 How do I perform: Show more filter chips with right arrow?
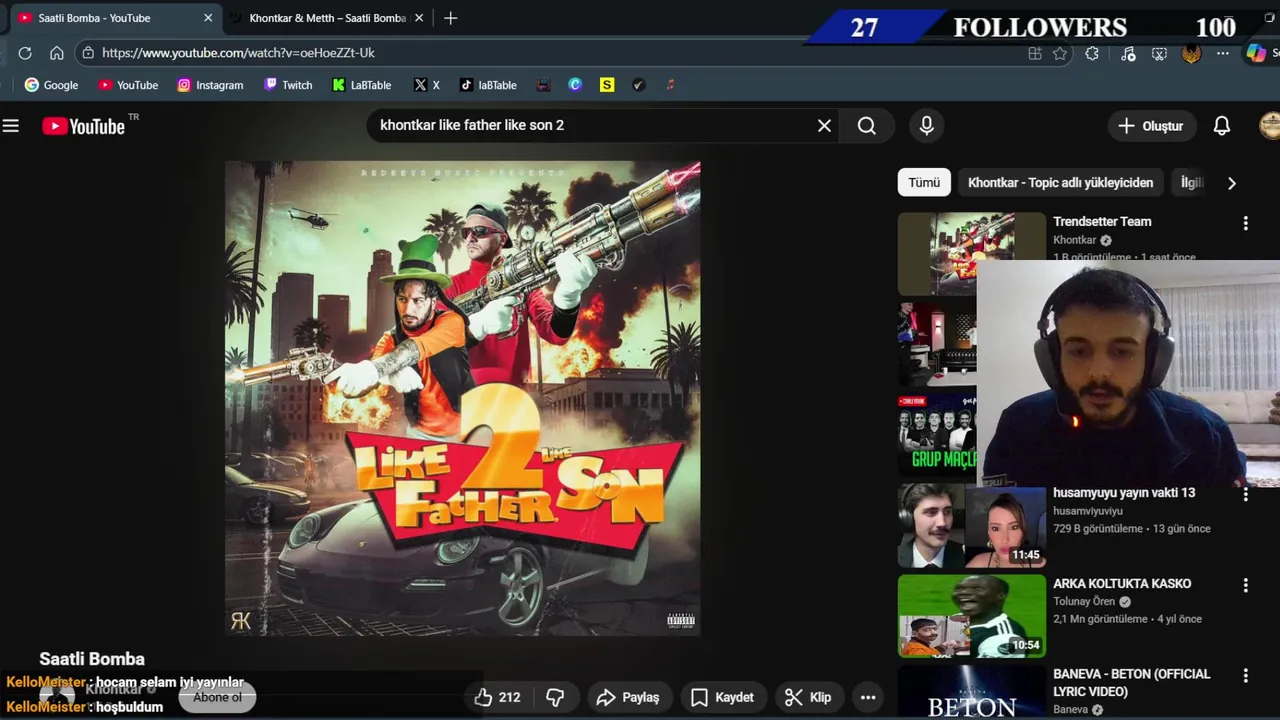(x=1231, y=183)
